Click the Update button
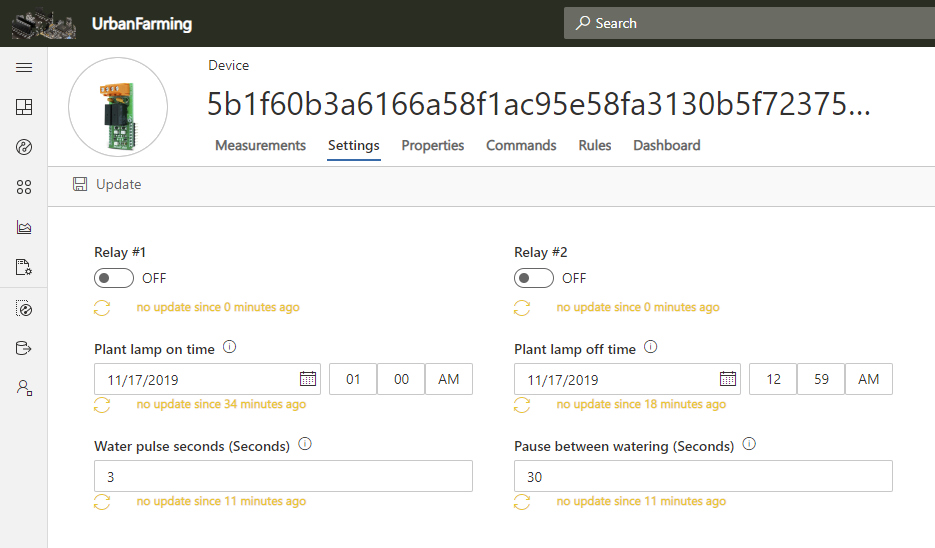 click(107, 184)
